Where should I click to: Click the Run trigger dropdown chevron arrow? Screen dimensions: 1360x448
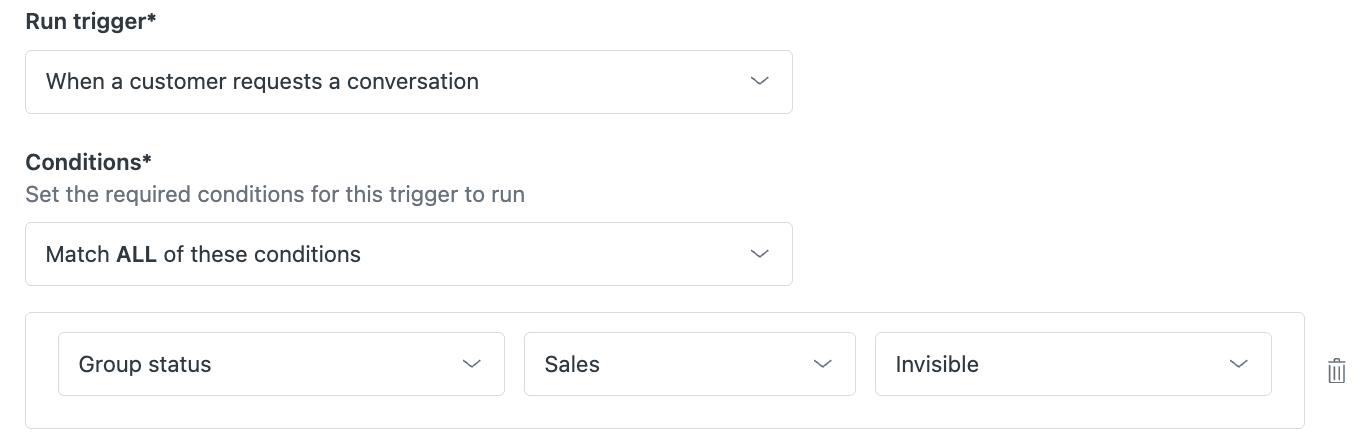[x=759, y=81]
